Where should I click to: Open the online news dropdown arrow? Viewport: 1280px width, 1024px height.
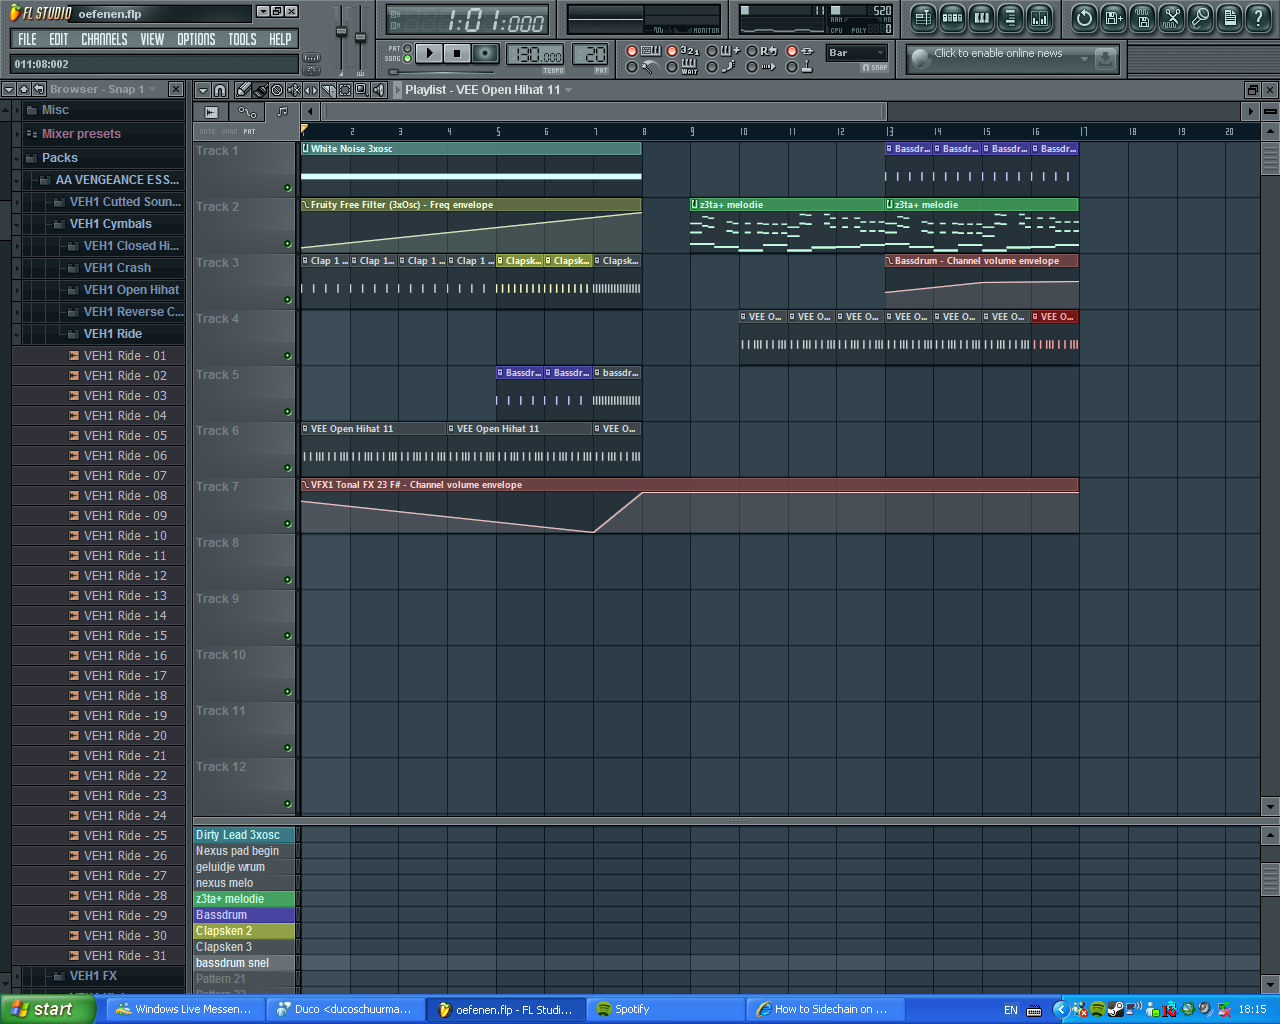pyautogui.click(x=1084, y=59)
